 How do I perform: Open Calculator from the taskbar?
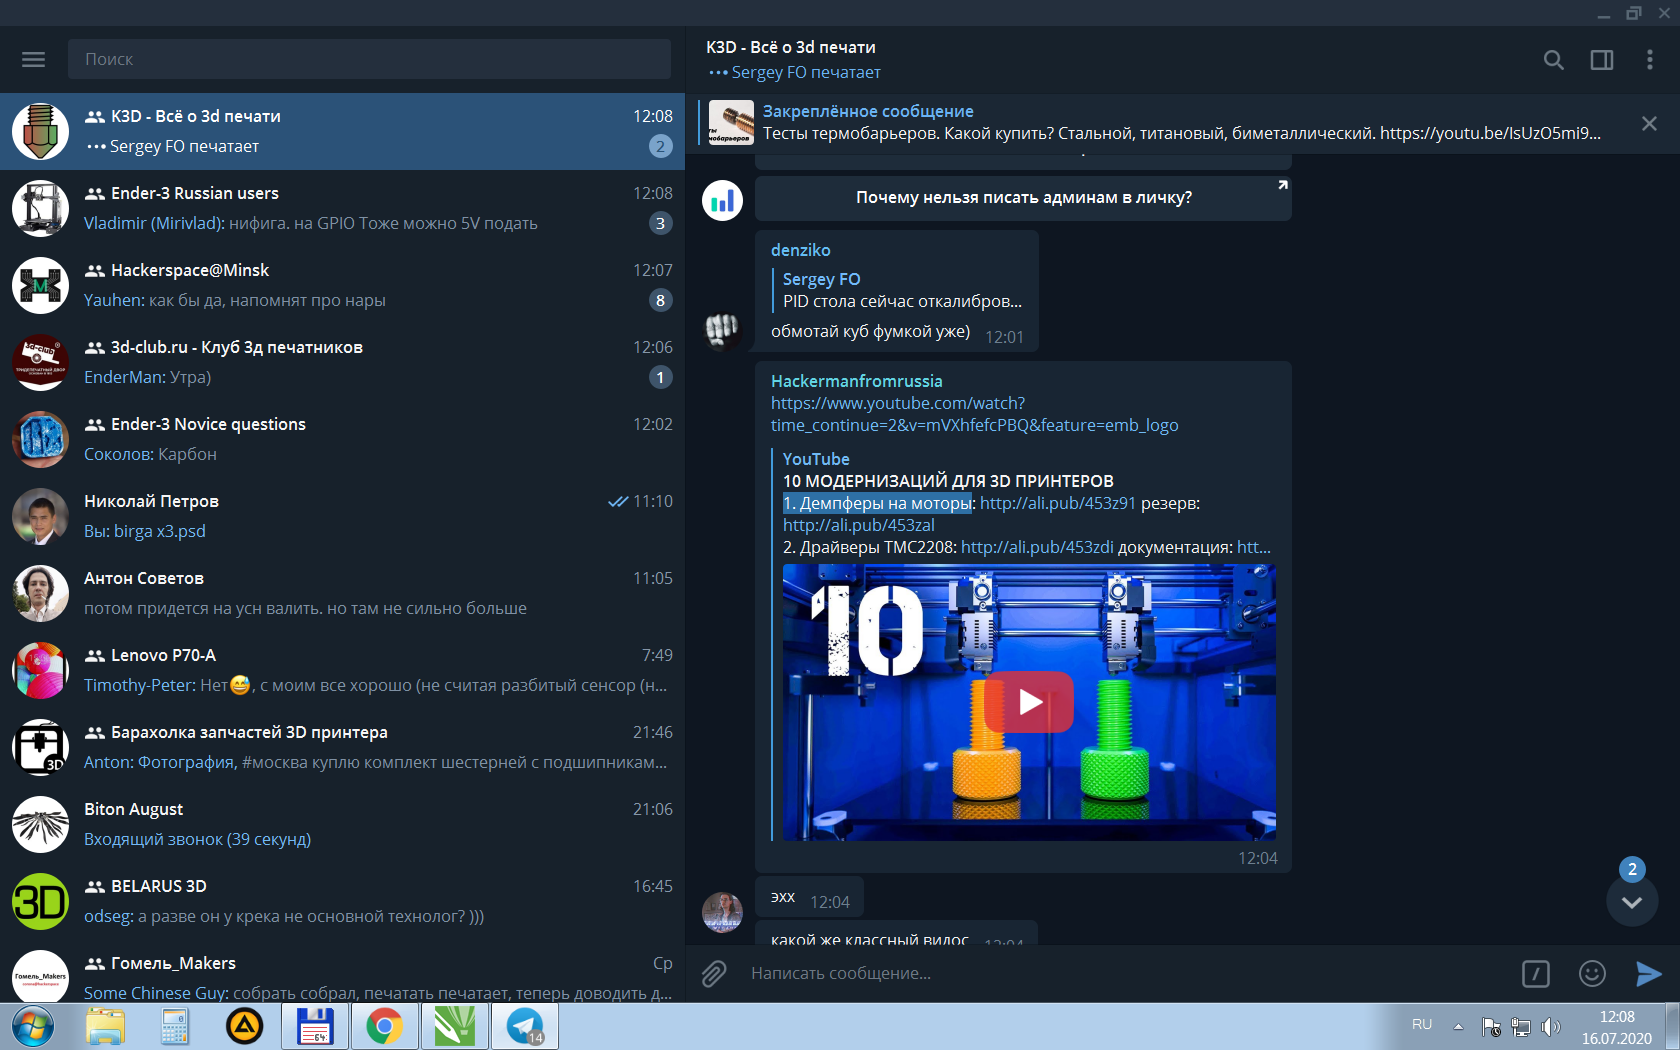(x=174, y=1027)
